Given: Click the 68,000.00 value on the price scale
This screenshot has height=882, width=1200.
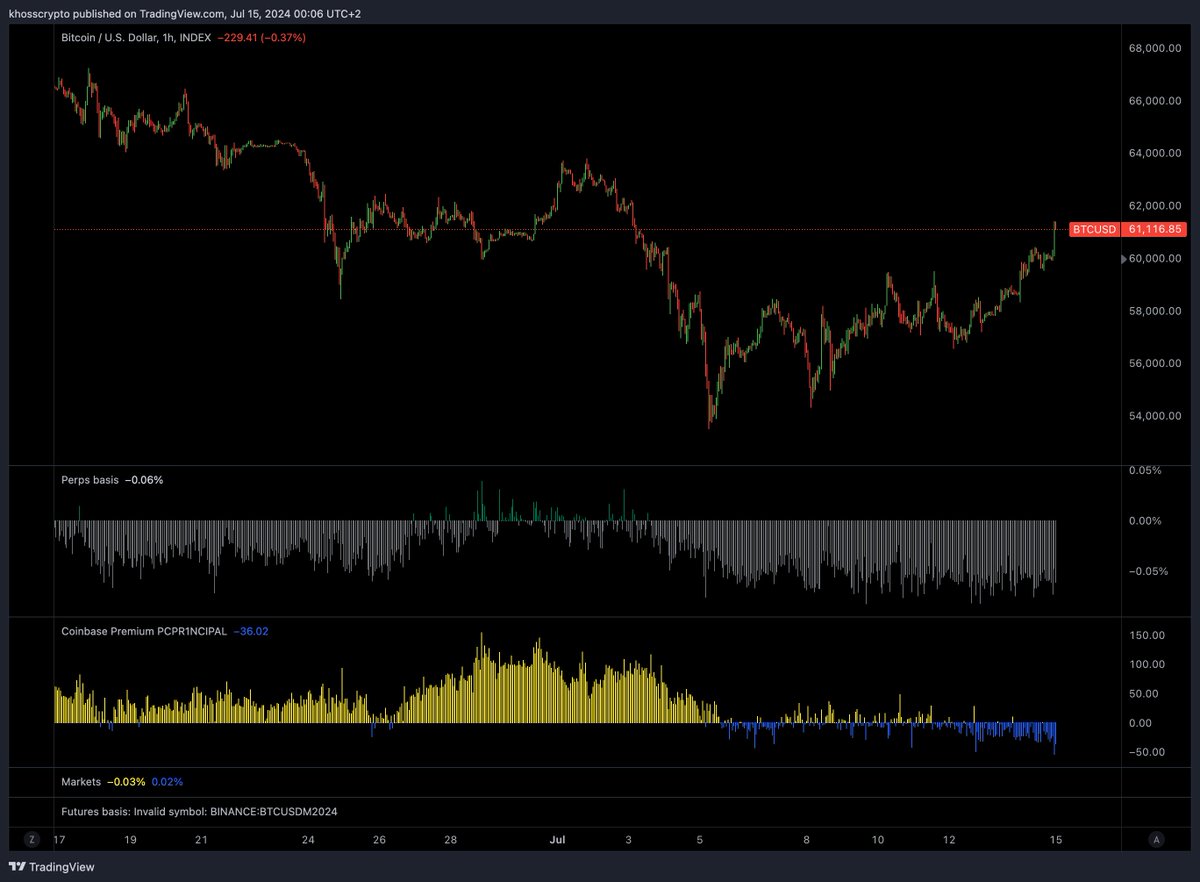Looking at the screenshot, I should coord(1155,46).
